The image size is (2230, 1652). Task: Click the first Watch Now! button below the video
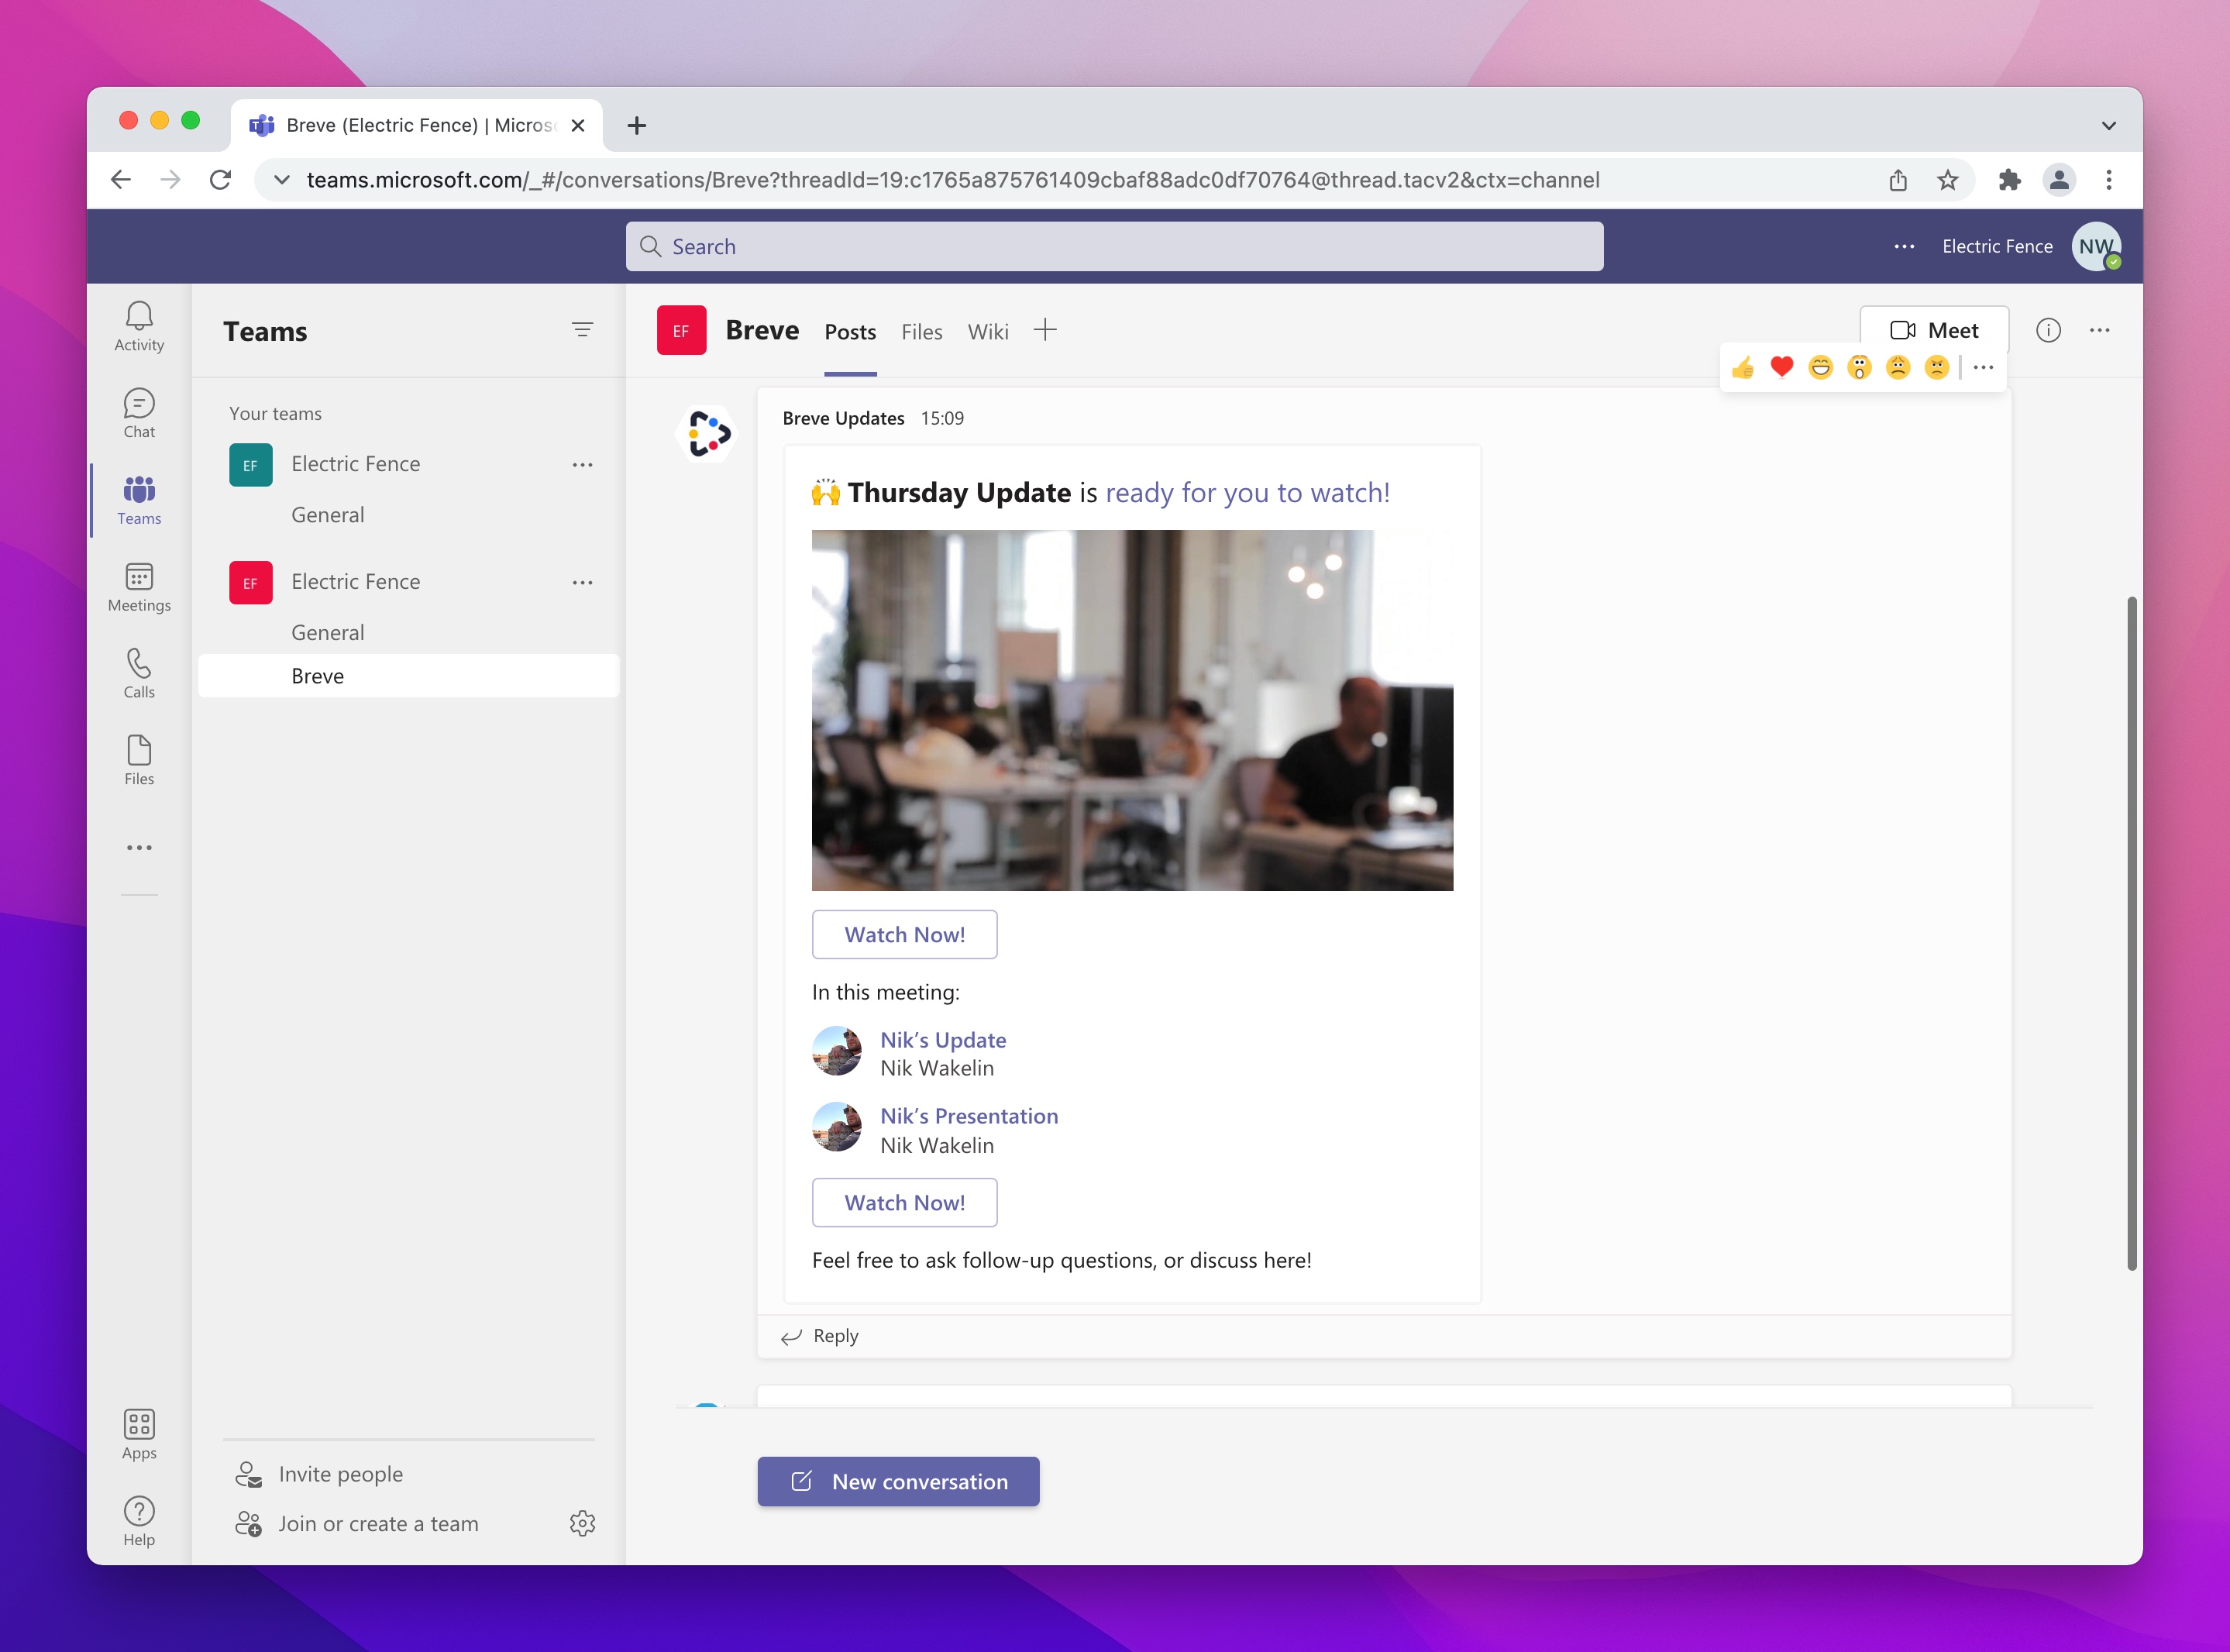tap(904, 934)
